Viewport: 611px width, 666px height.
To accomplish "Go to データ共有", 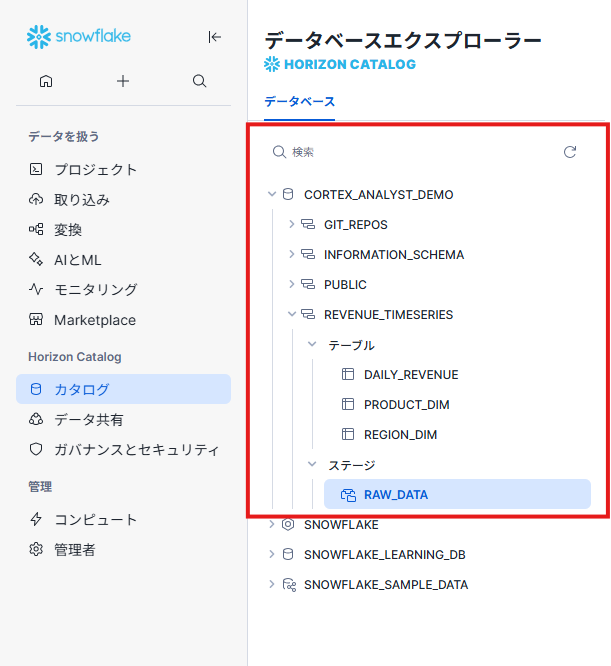I will tap(124, 419).
